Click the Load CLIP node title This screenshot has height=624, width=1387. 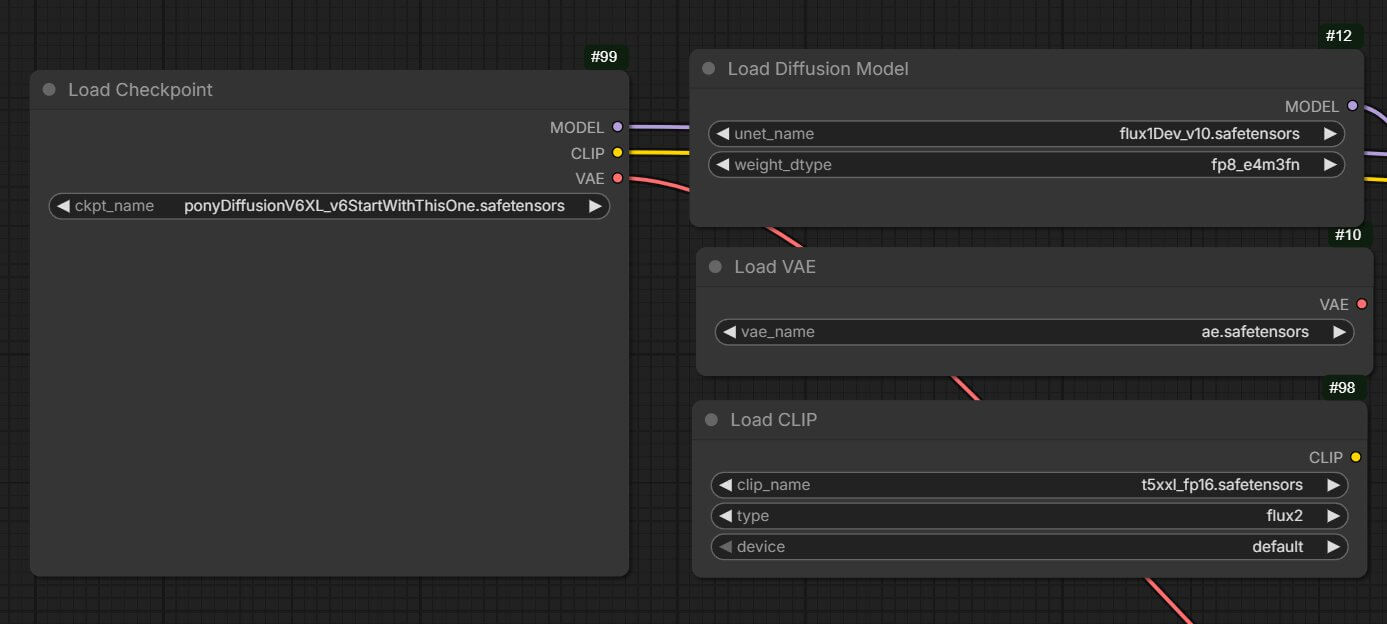coord(773,420)
